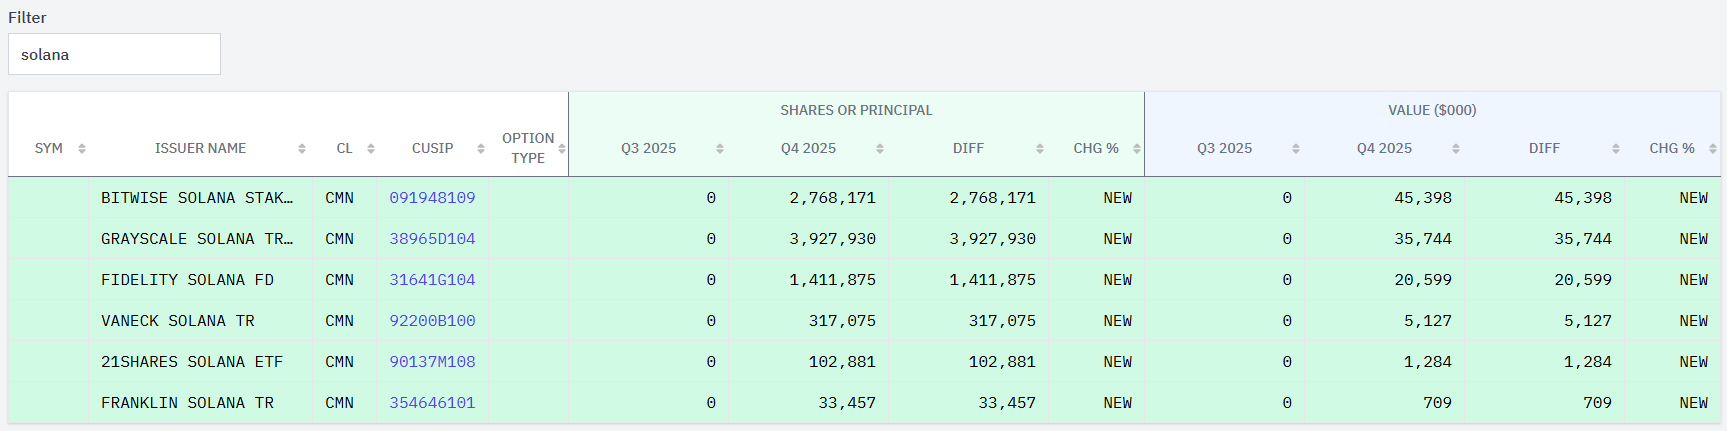Click the CL column sort arrows
This screenshot has height=431, width=1727.
pyautogui.click(x=371, y=149)
